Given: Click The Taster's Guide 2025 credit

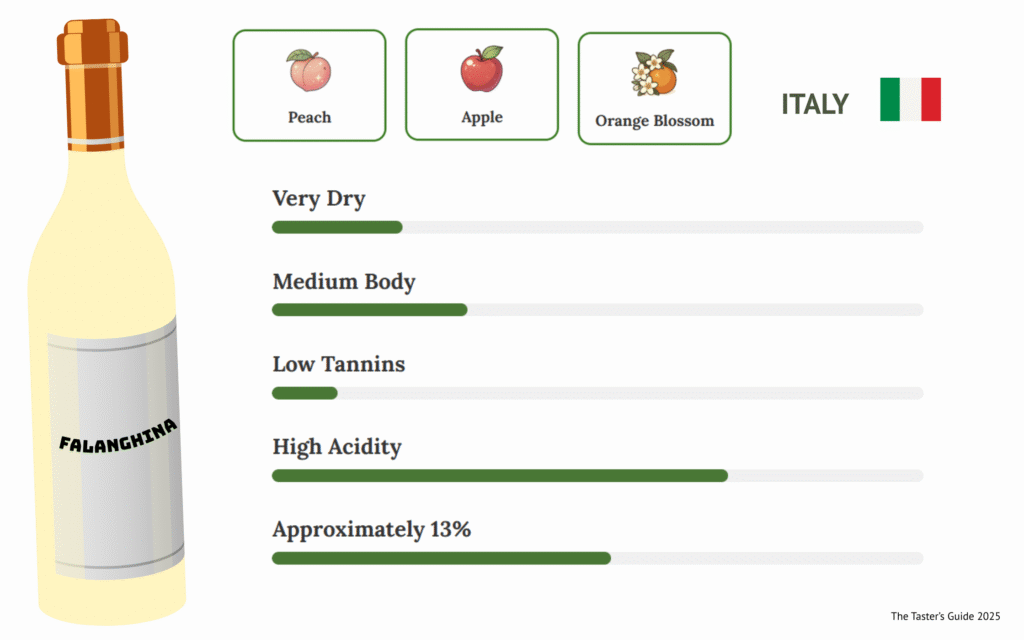Looking at the screenshot, I should [x=945, y=616].
